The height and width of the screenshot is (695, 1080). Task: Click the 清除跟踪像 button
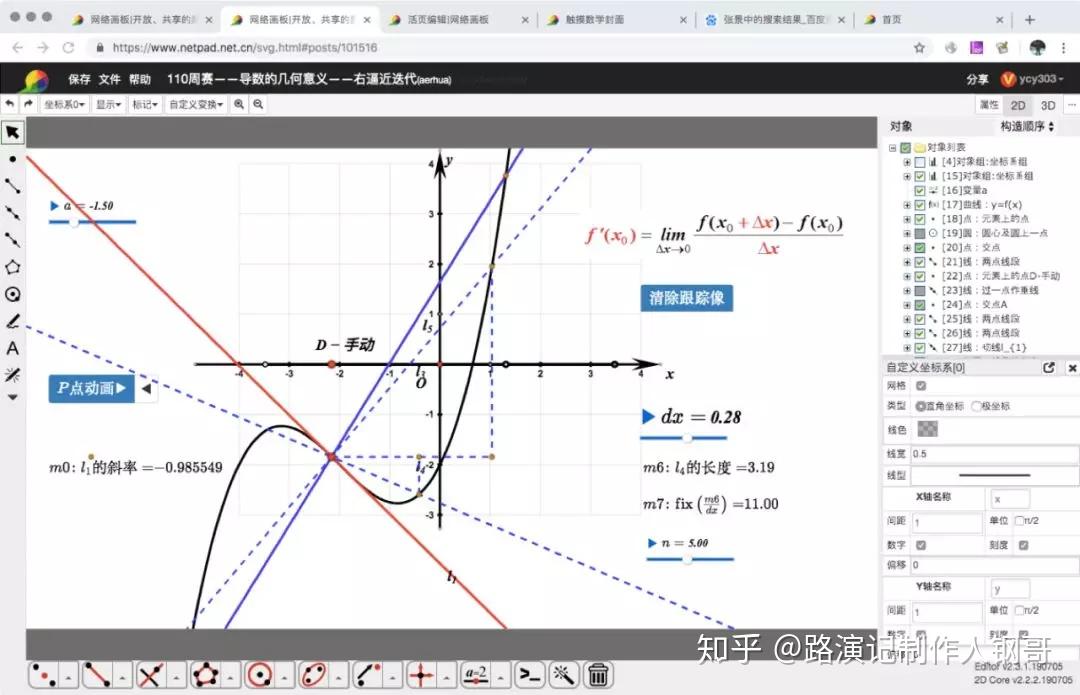686,298
